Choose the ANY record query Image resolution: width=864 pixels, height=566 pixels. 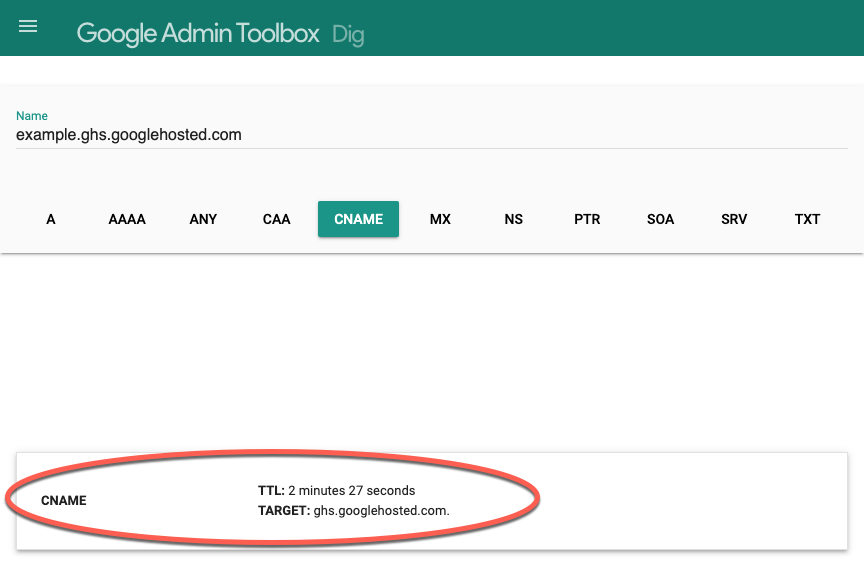[203, 219]
